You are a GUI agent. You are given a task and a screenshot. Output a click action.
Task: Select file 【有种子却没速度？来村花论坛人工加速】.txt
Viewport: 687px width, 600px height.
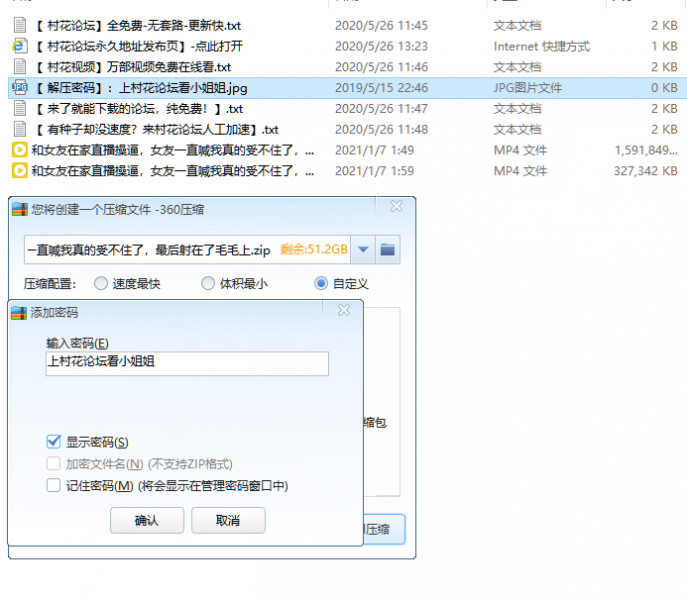pos(156,129)
